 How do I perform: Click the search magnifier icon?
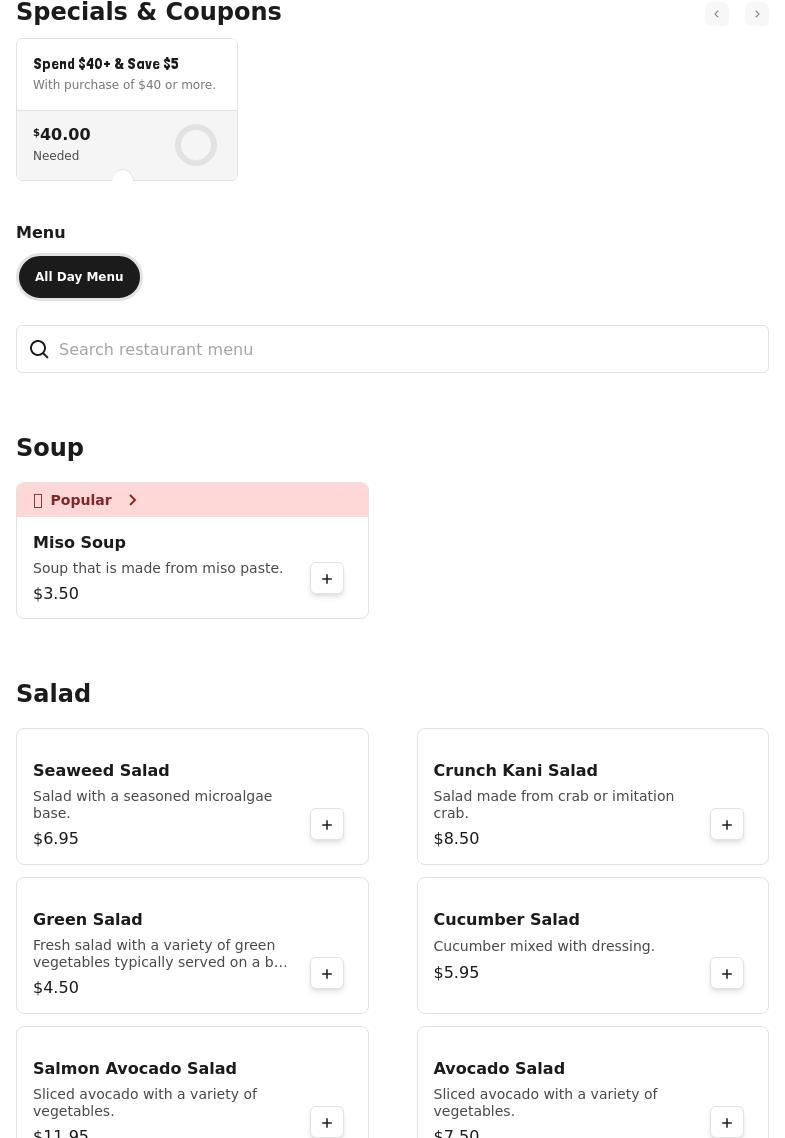(x=39, y=349)
